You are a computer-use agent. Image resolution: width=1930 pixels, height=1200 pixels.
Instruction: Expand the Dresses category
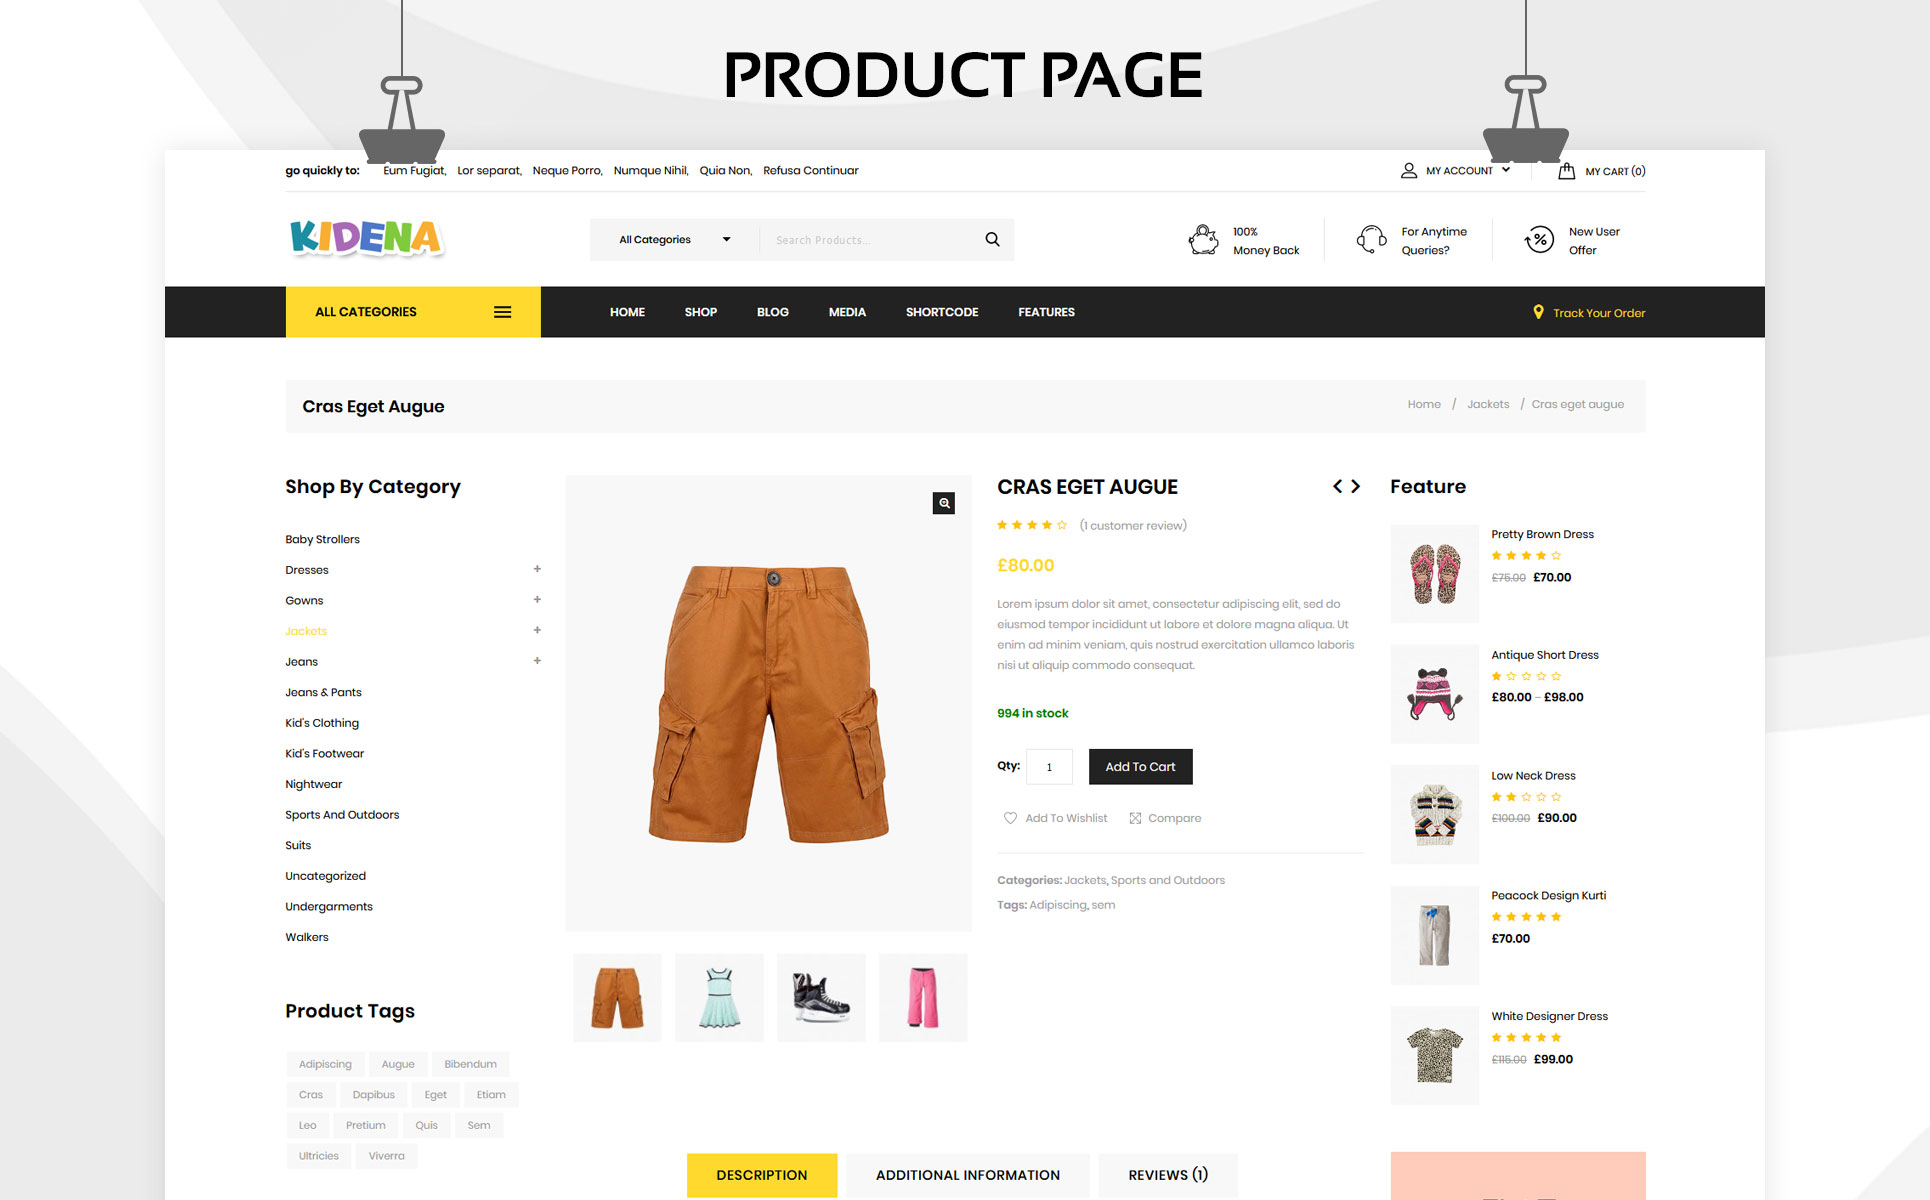coord(537,569)
